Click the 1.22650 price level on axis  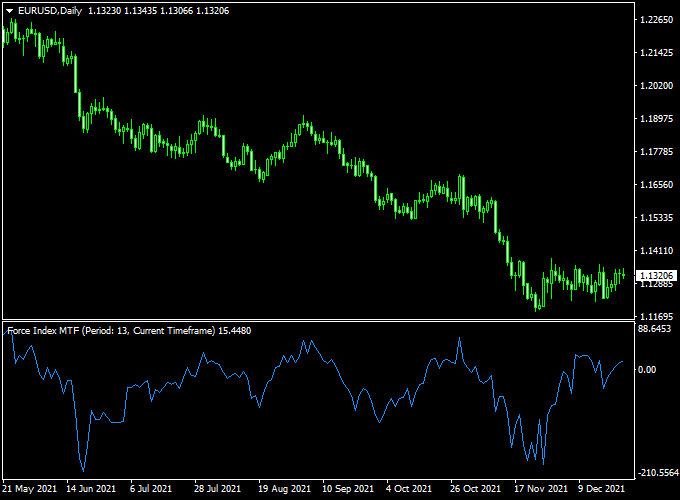[x=656, y=20]
